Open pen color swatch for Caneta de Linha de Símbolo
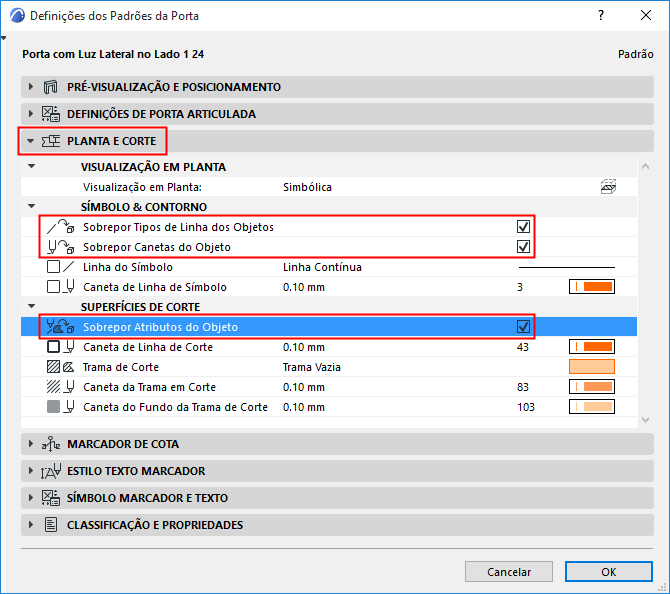The height and width of the screenshot is (594, 670). (x=592, y=287)
